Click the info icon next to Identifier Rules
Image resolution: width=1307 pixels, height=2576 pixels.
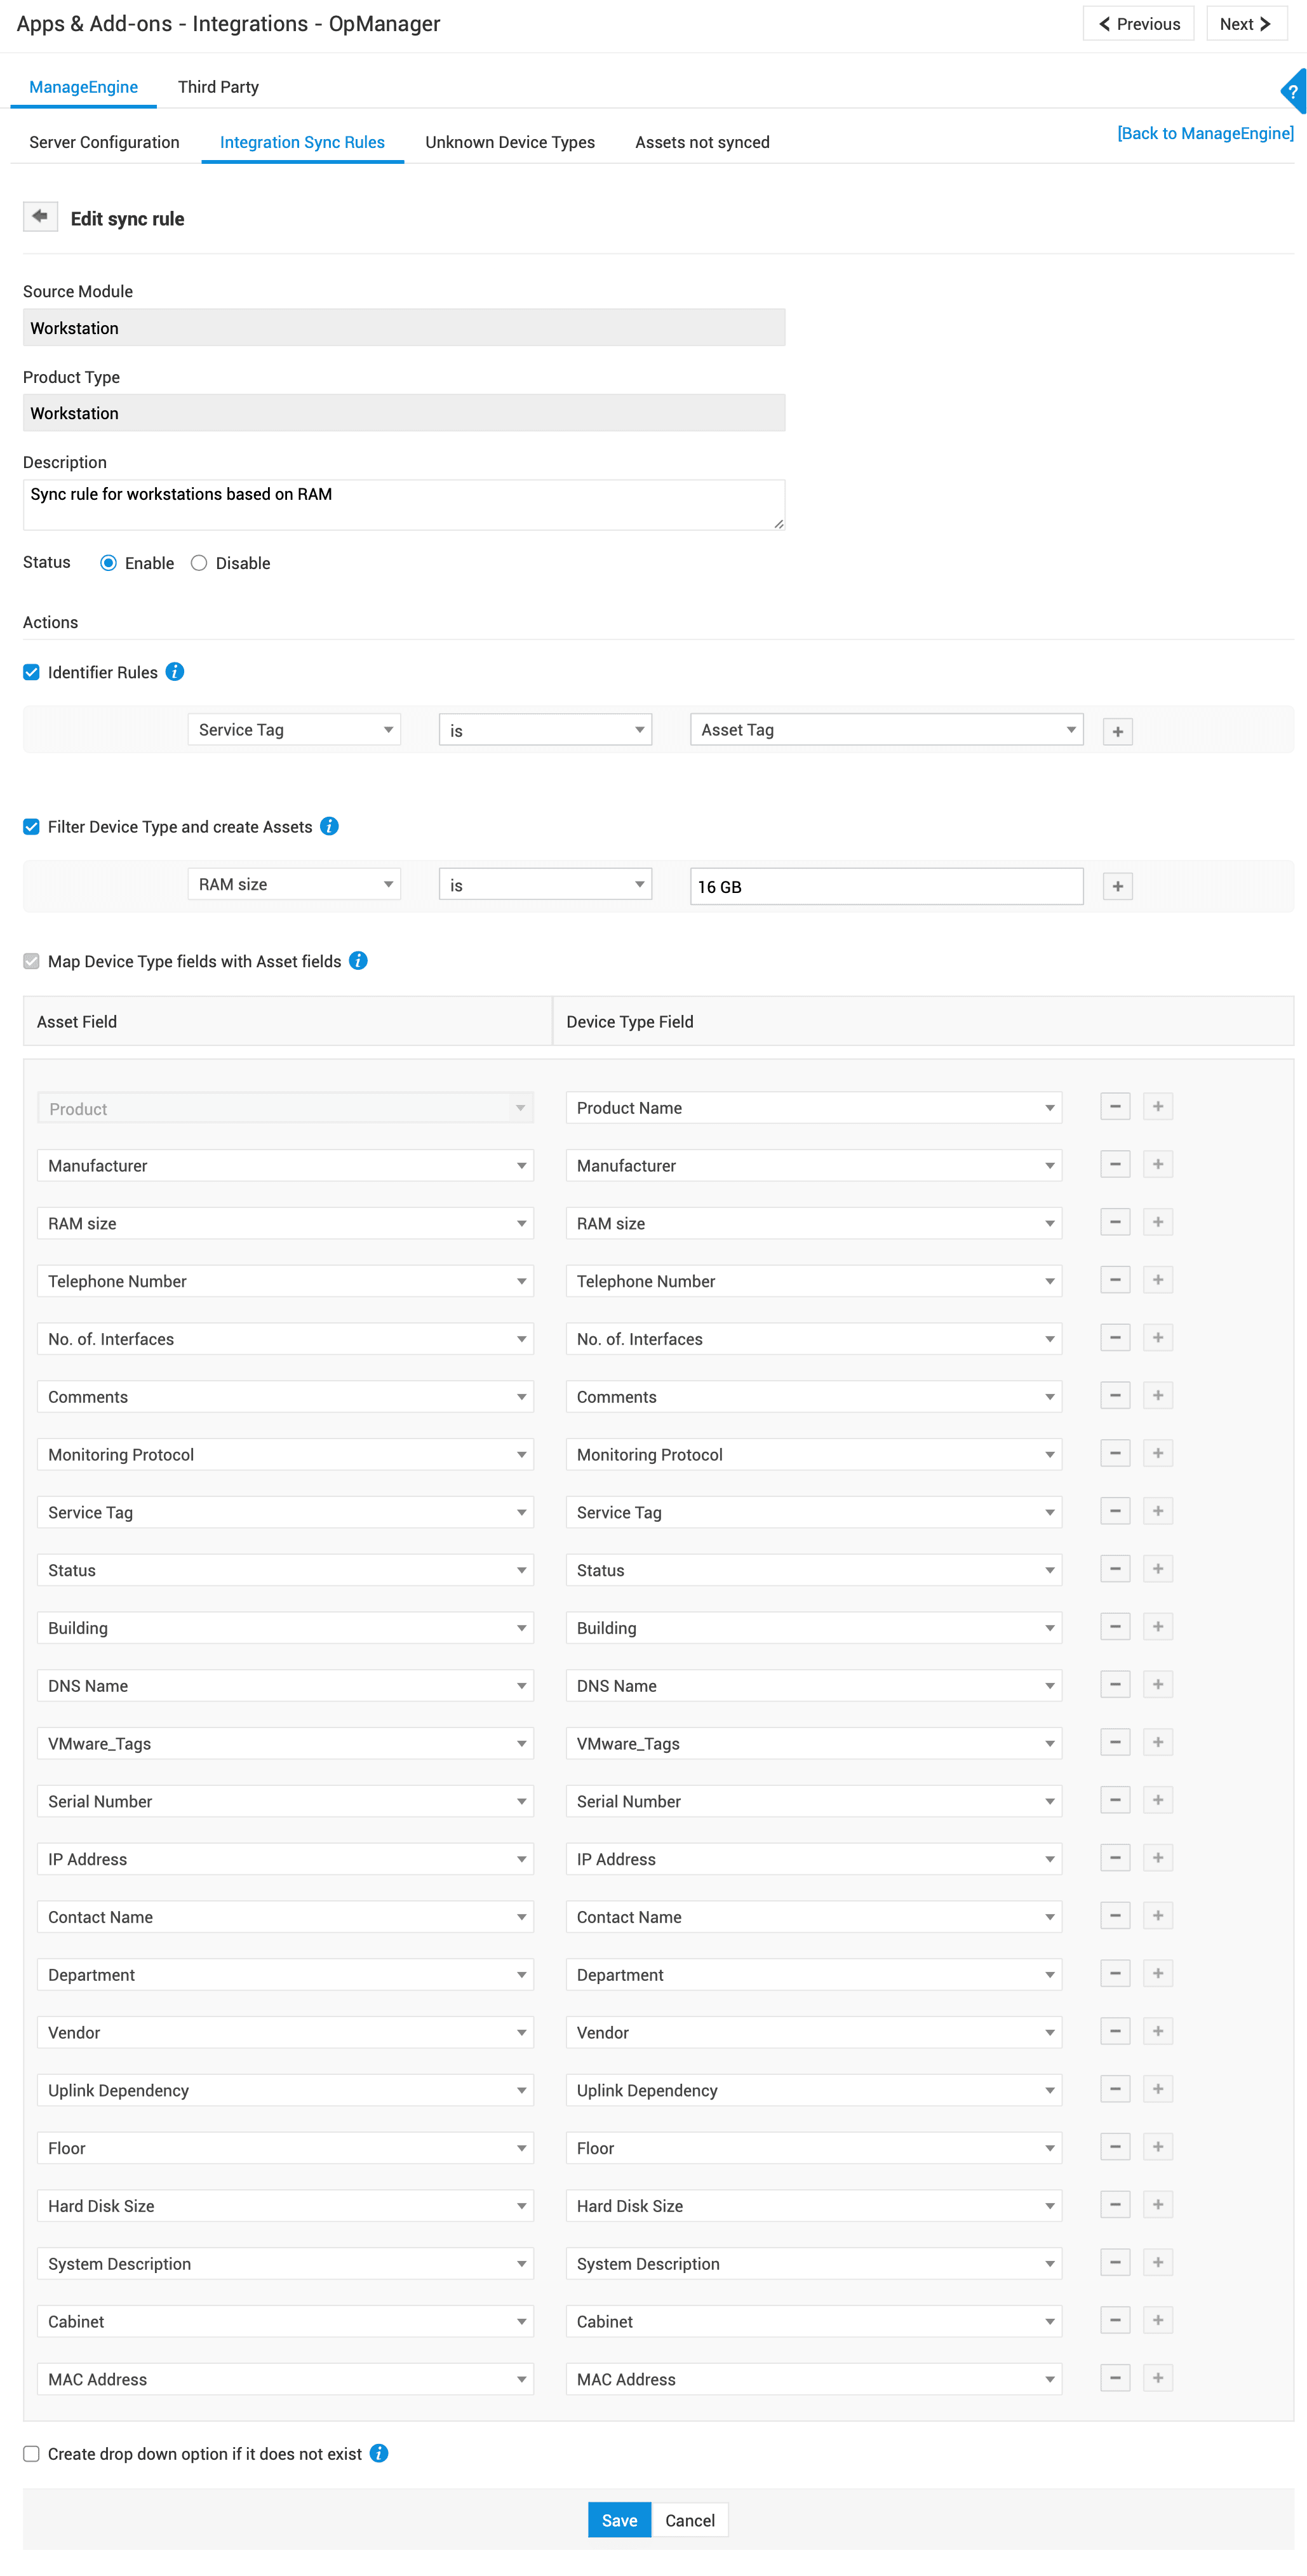coord(175,672)
